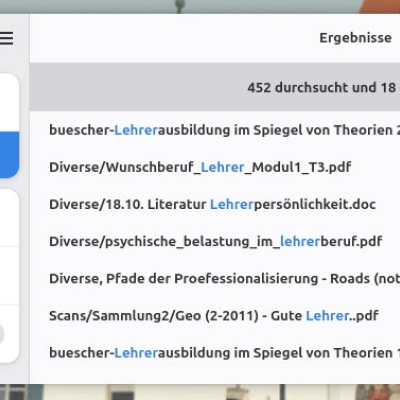
Task: Open result 'Diverse/psychische_belastung_im_lehrerberuf.pdf'
Action: point(215,241)
